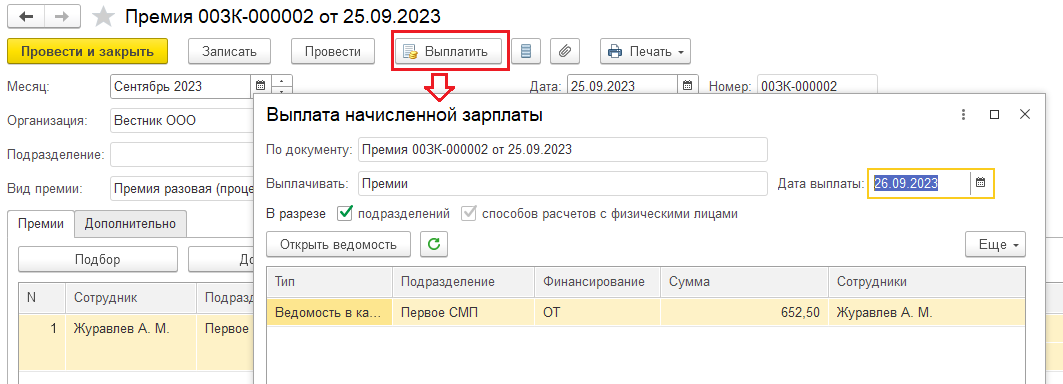Focus the Дата field 25.09.2023
Screen dimensions: 1063x384
point(622,86)
